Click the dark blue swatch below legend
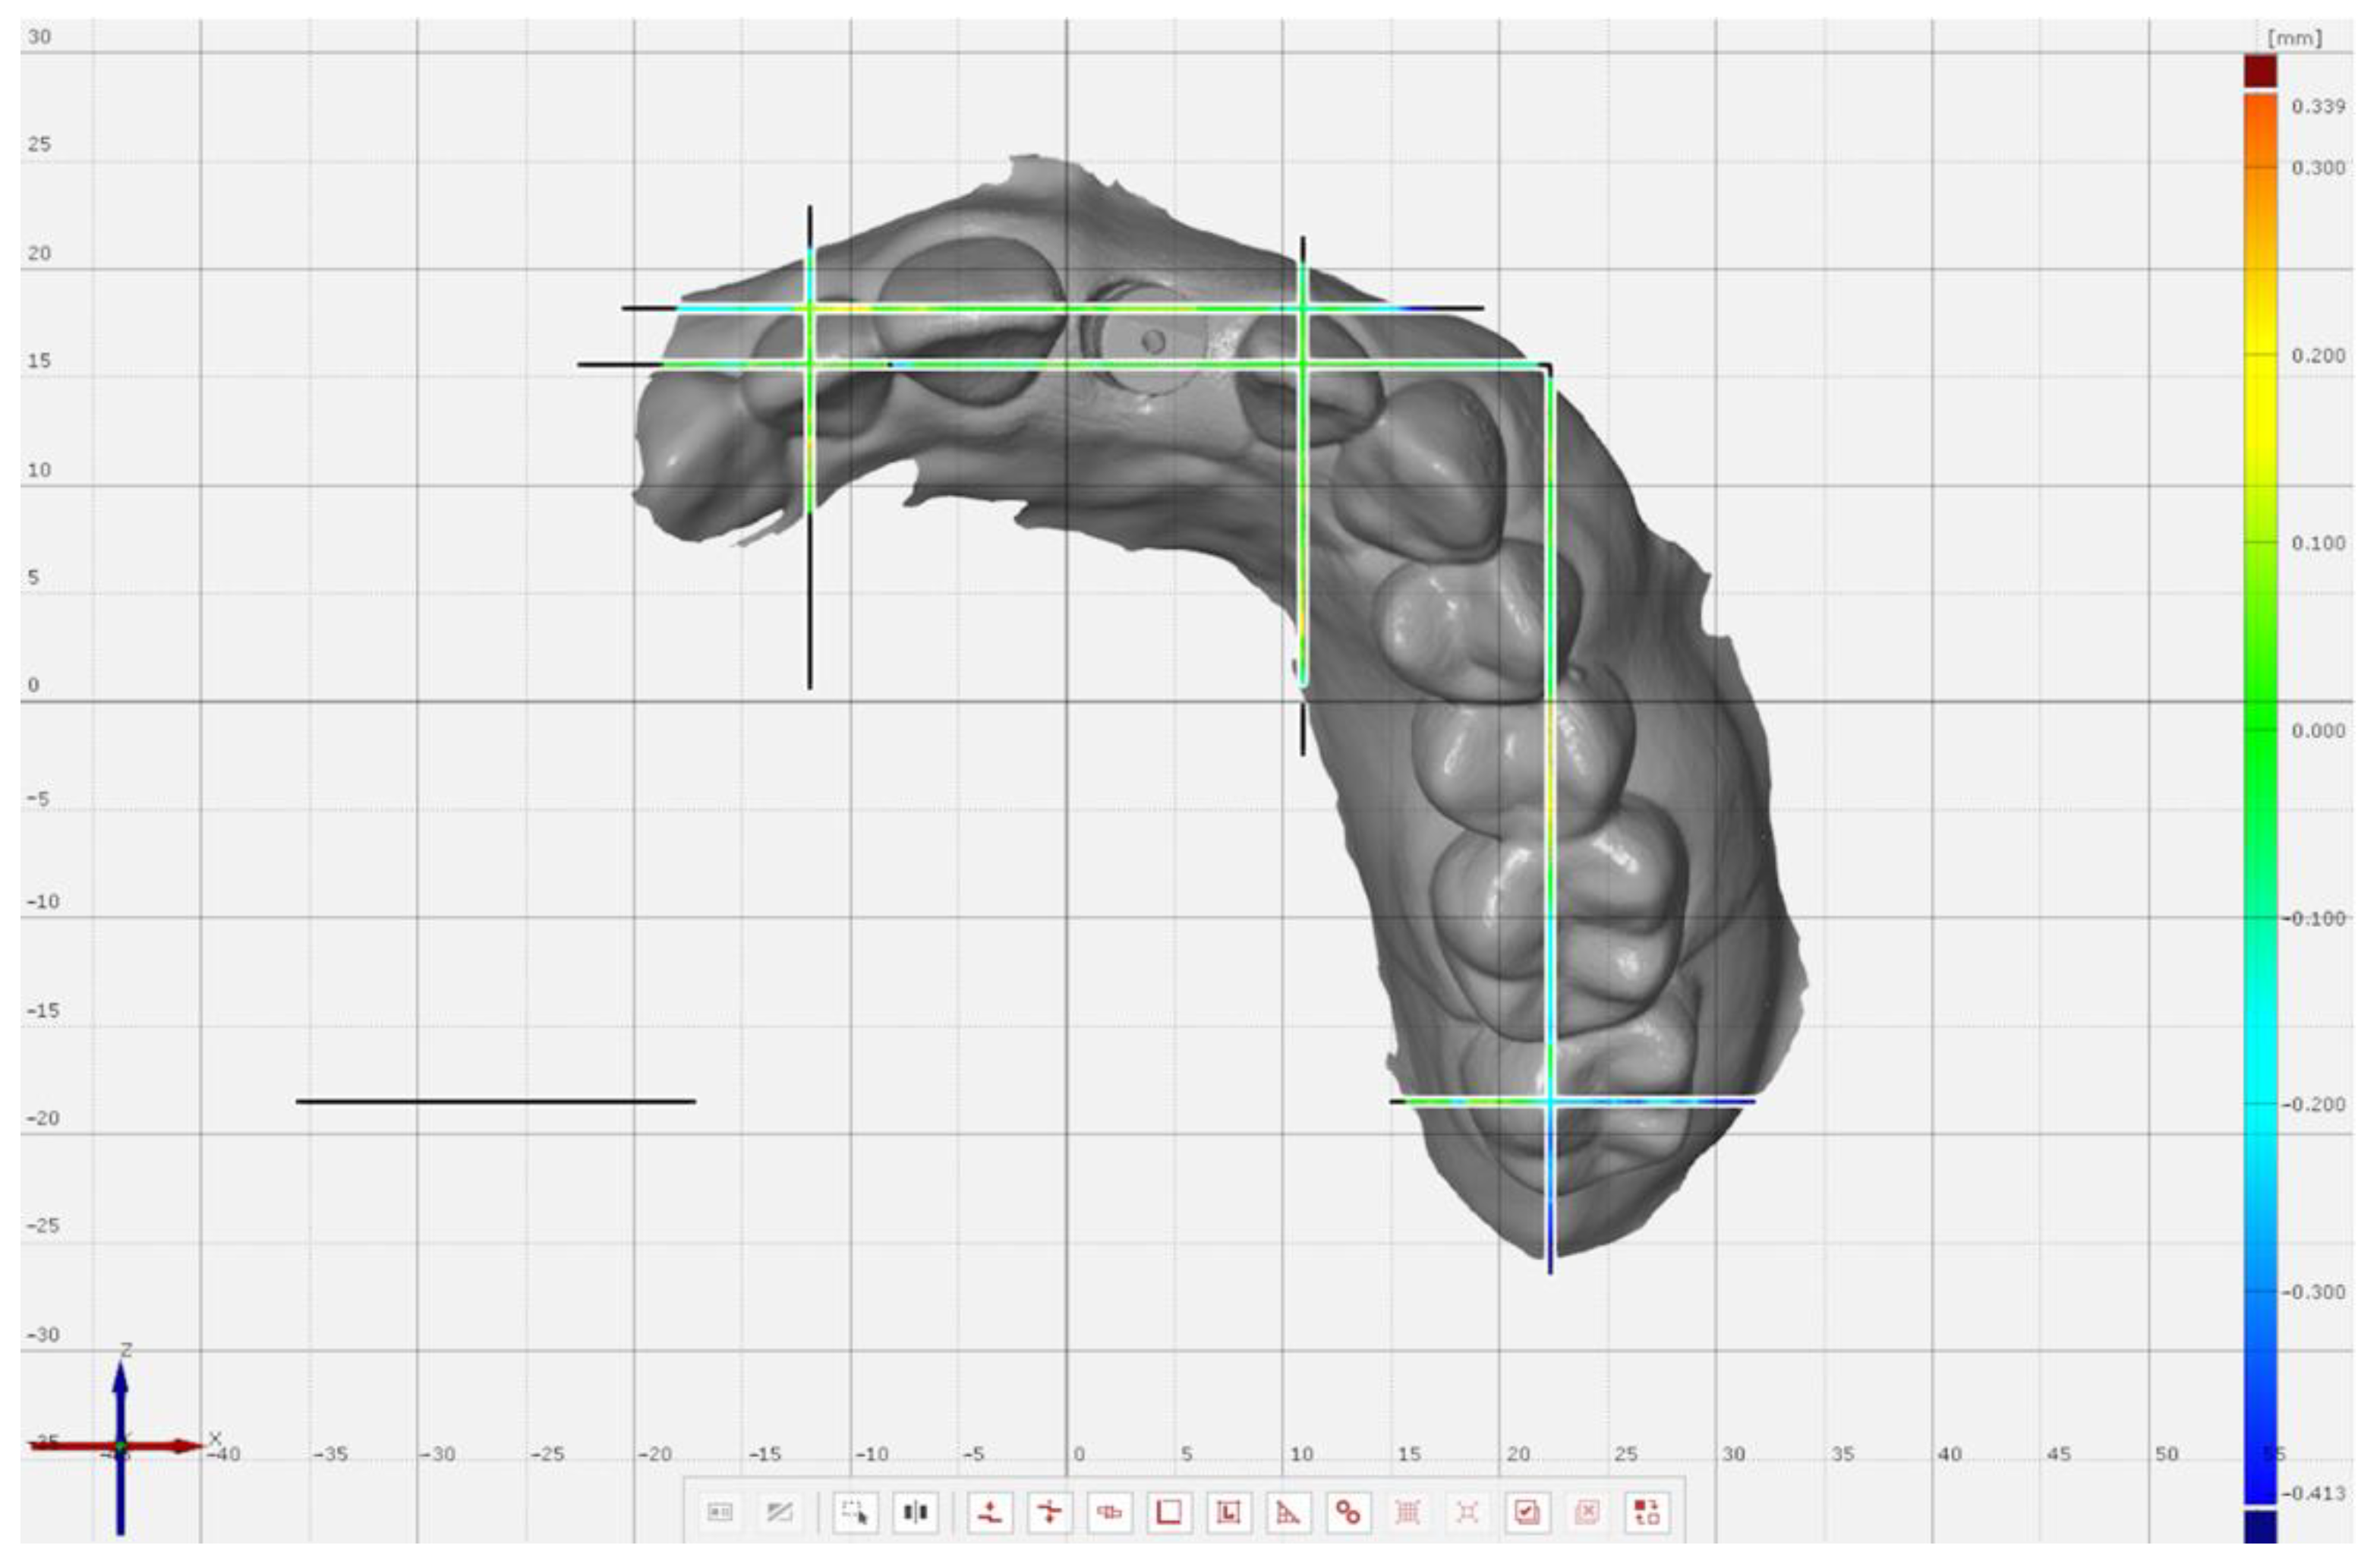The width and height of the screenshot is (2380, 1561). click(x=2260, y=1527)
